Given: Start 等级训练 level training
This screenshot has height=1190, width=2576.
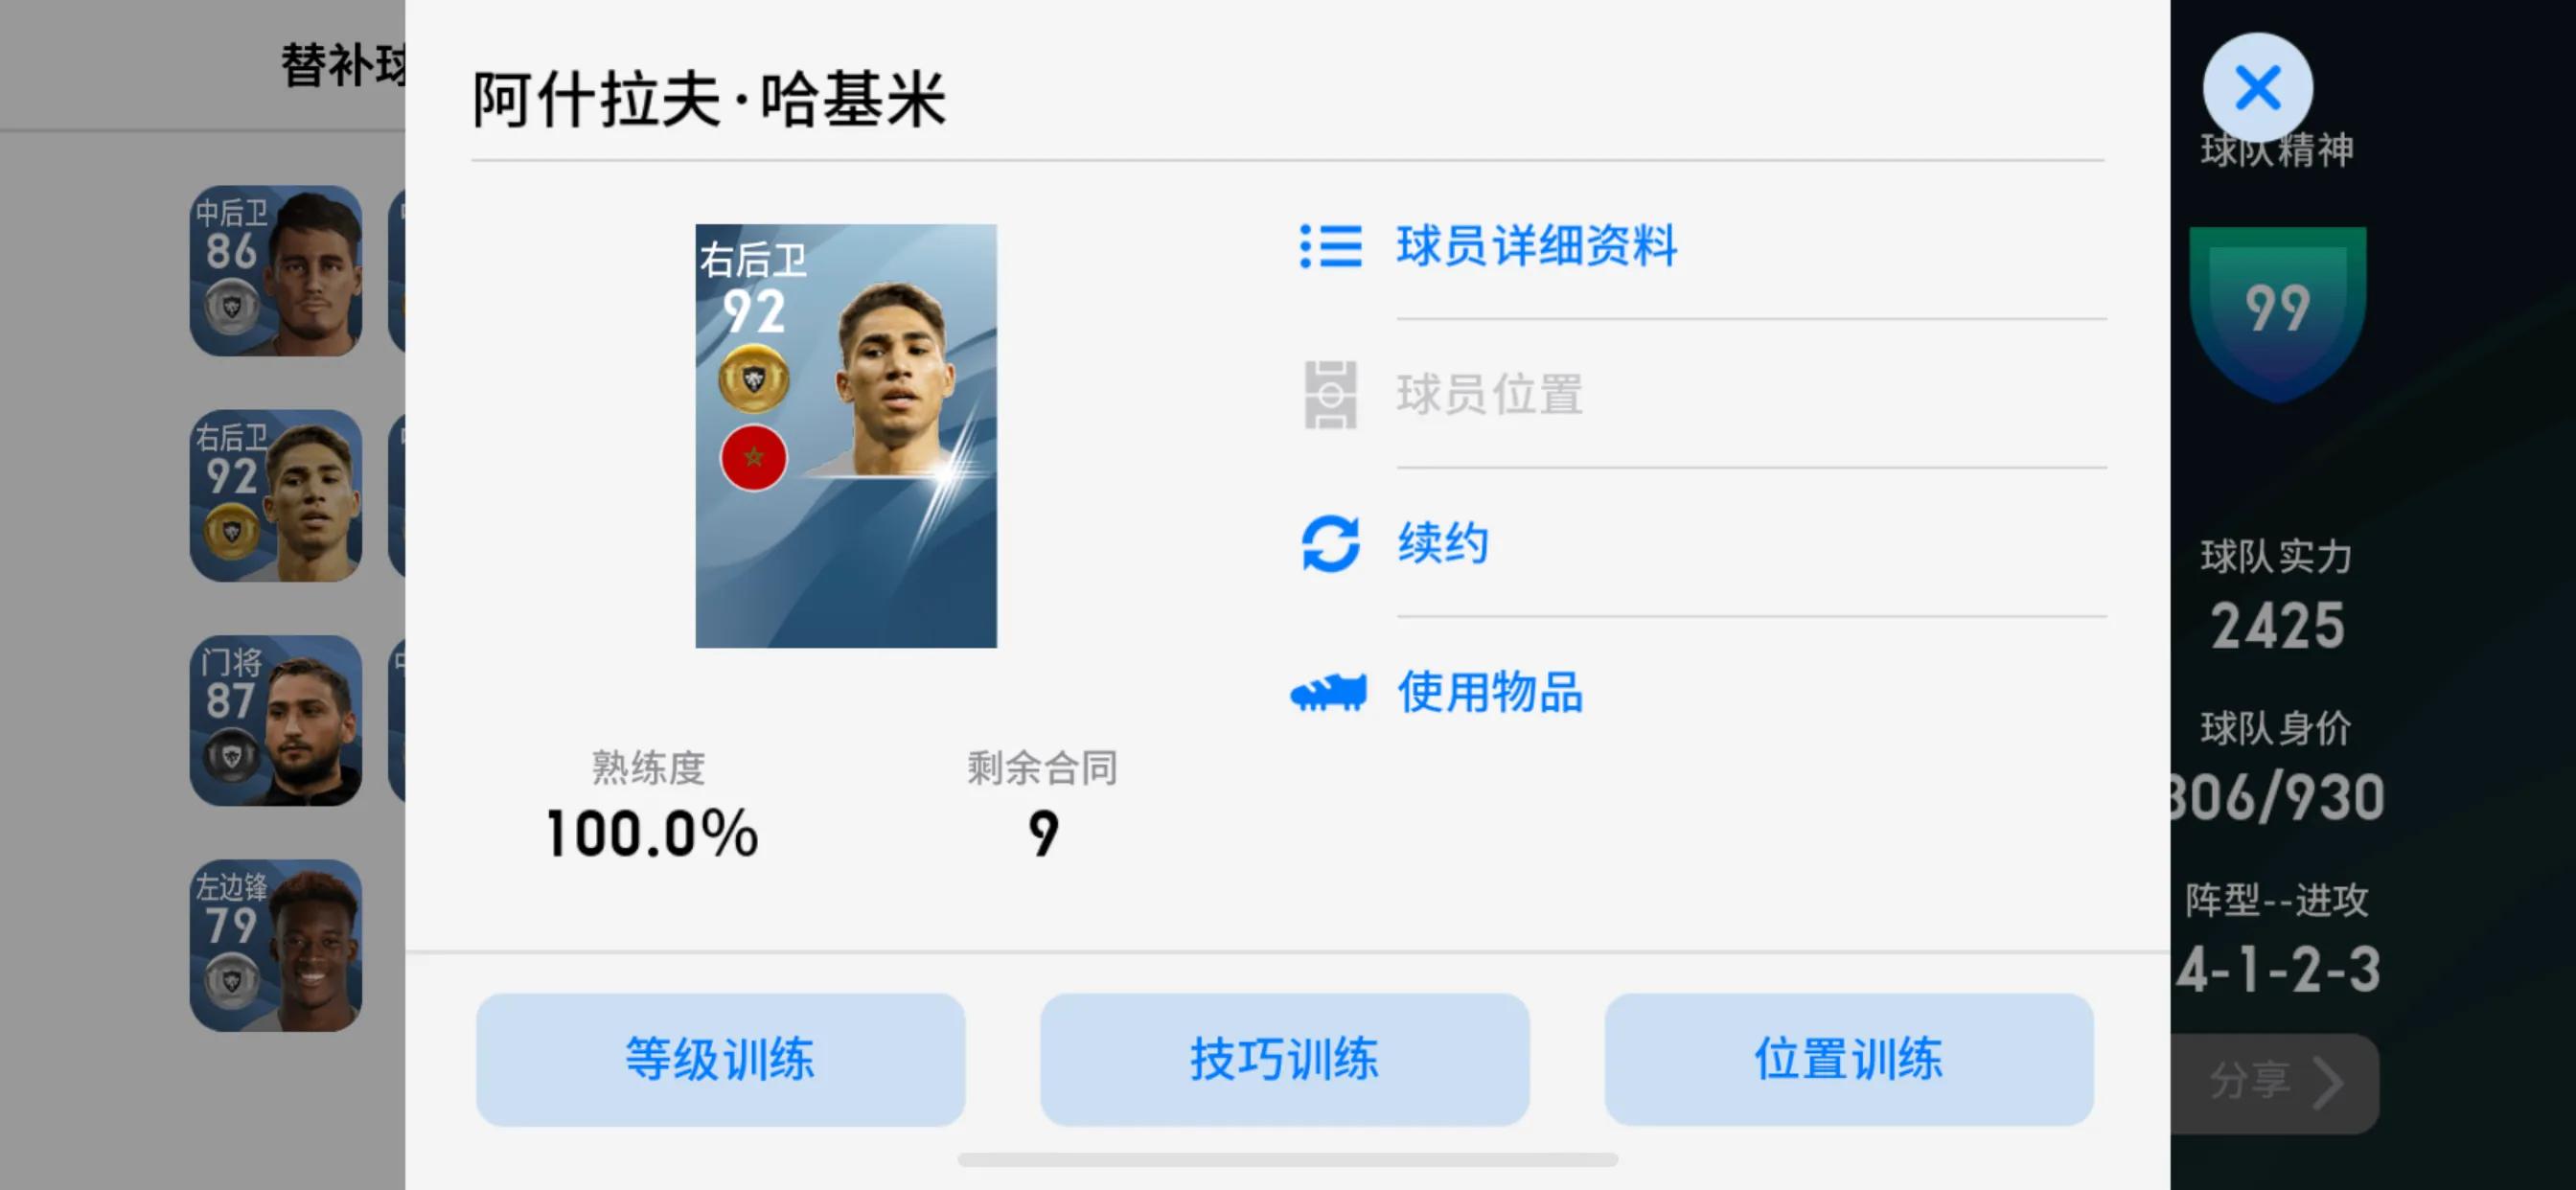Looking at the screenshot, I should (720, 1060).
